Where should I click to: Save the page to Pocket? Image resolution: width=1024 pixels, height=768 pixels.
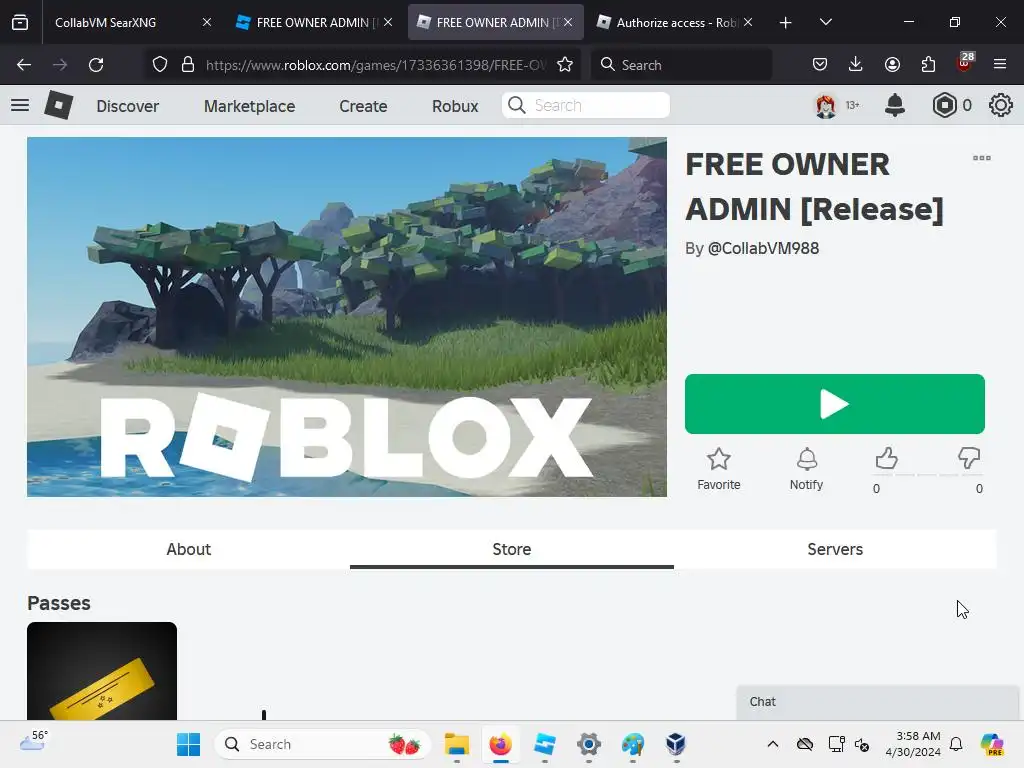click(x=820, y=65)
